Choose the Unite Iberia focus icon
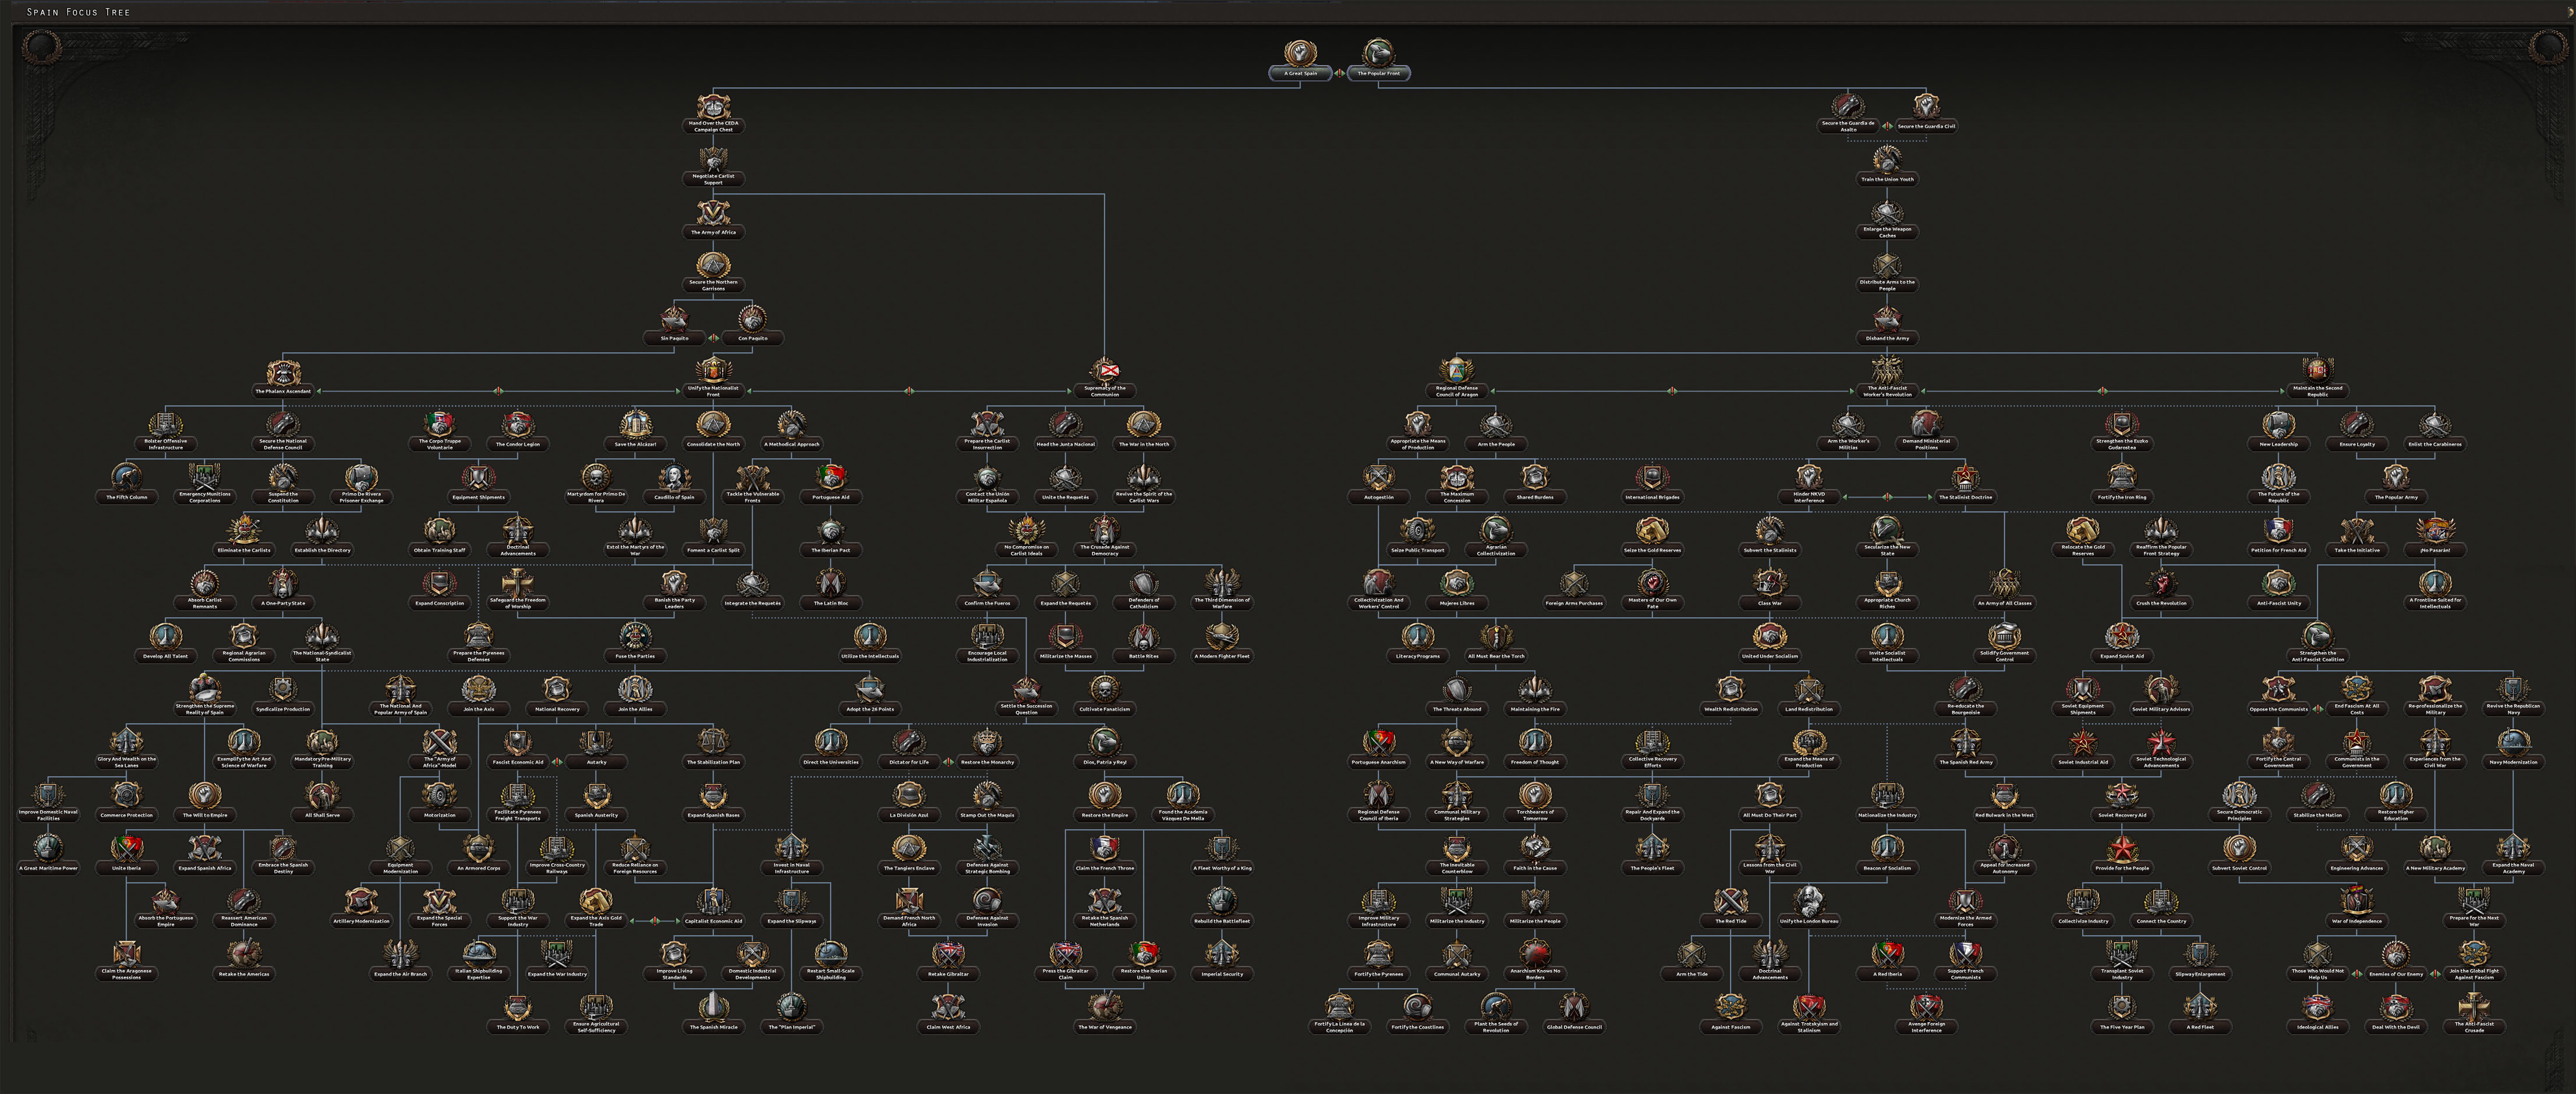Viewport: 2576px width, 1094px height. (x=126, y=849)
